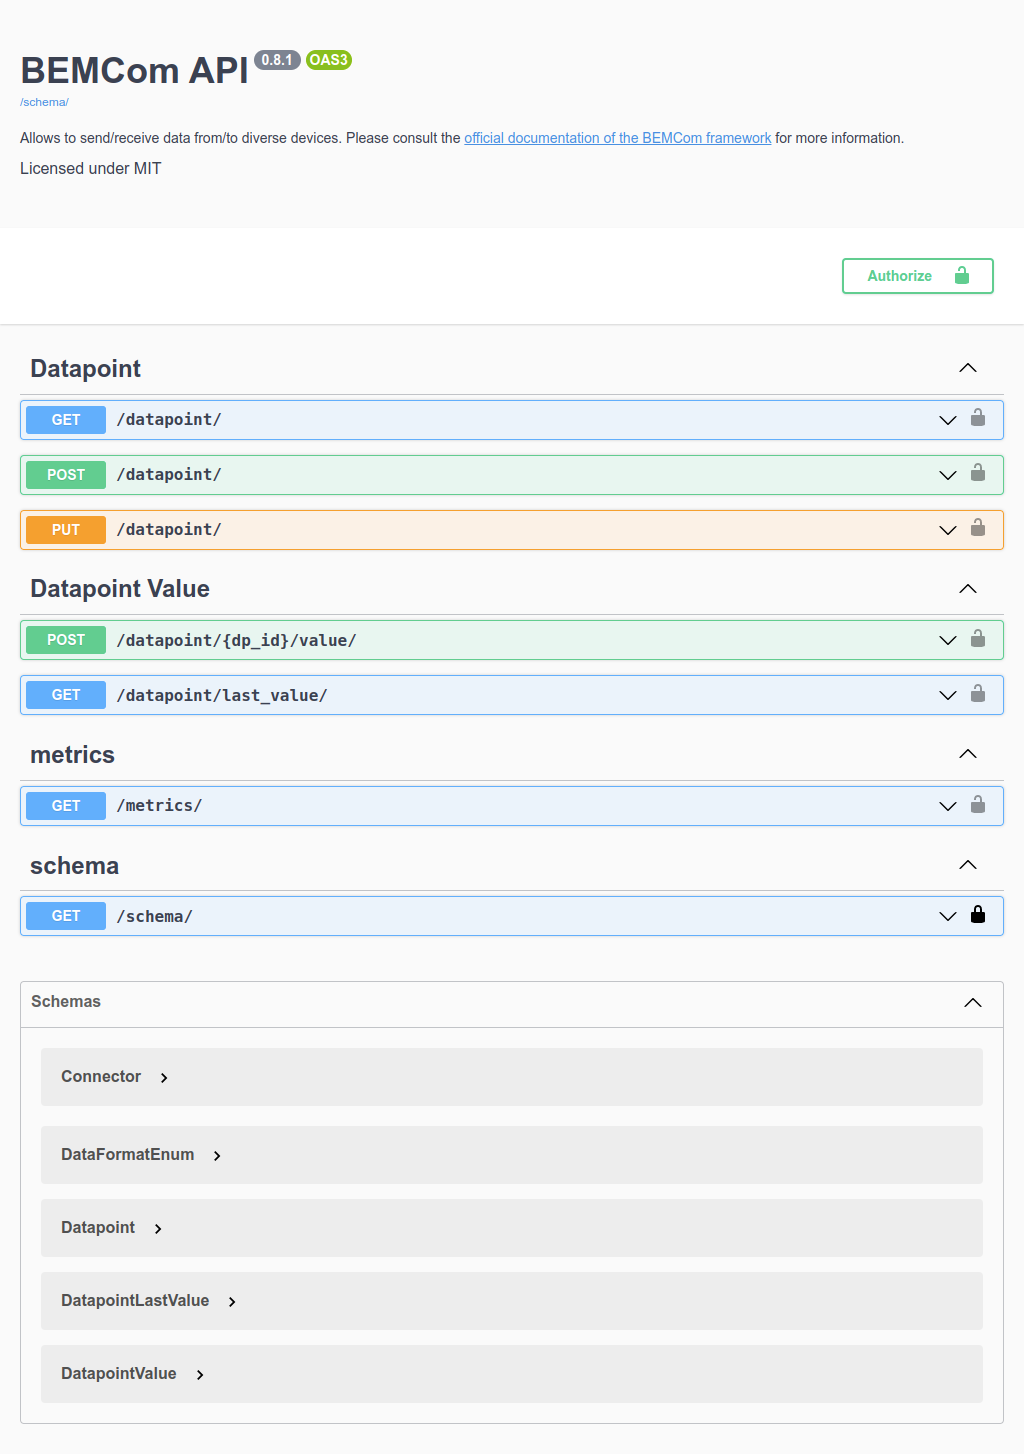
Task: Open official BEMCom framework documentation link
Action: tap(617, 138)
